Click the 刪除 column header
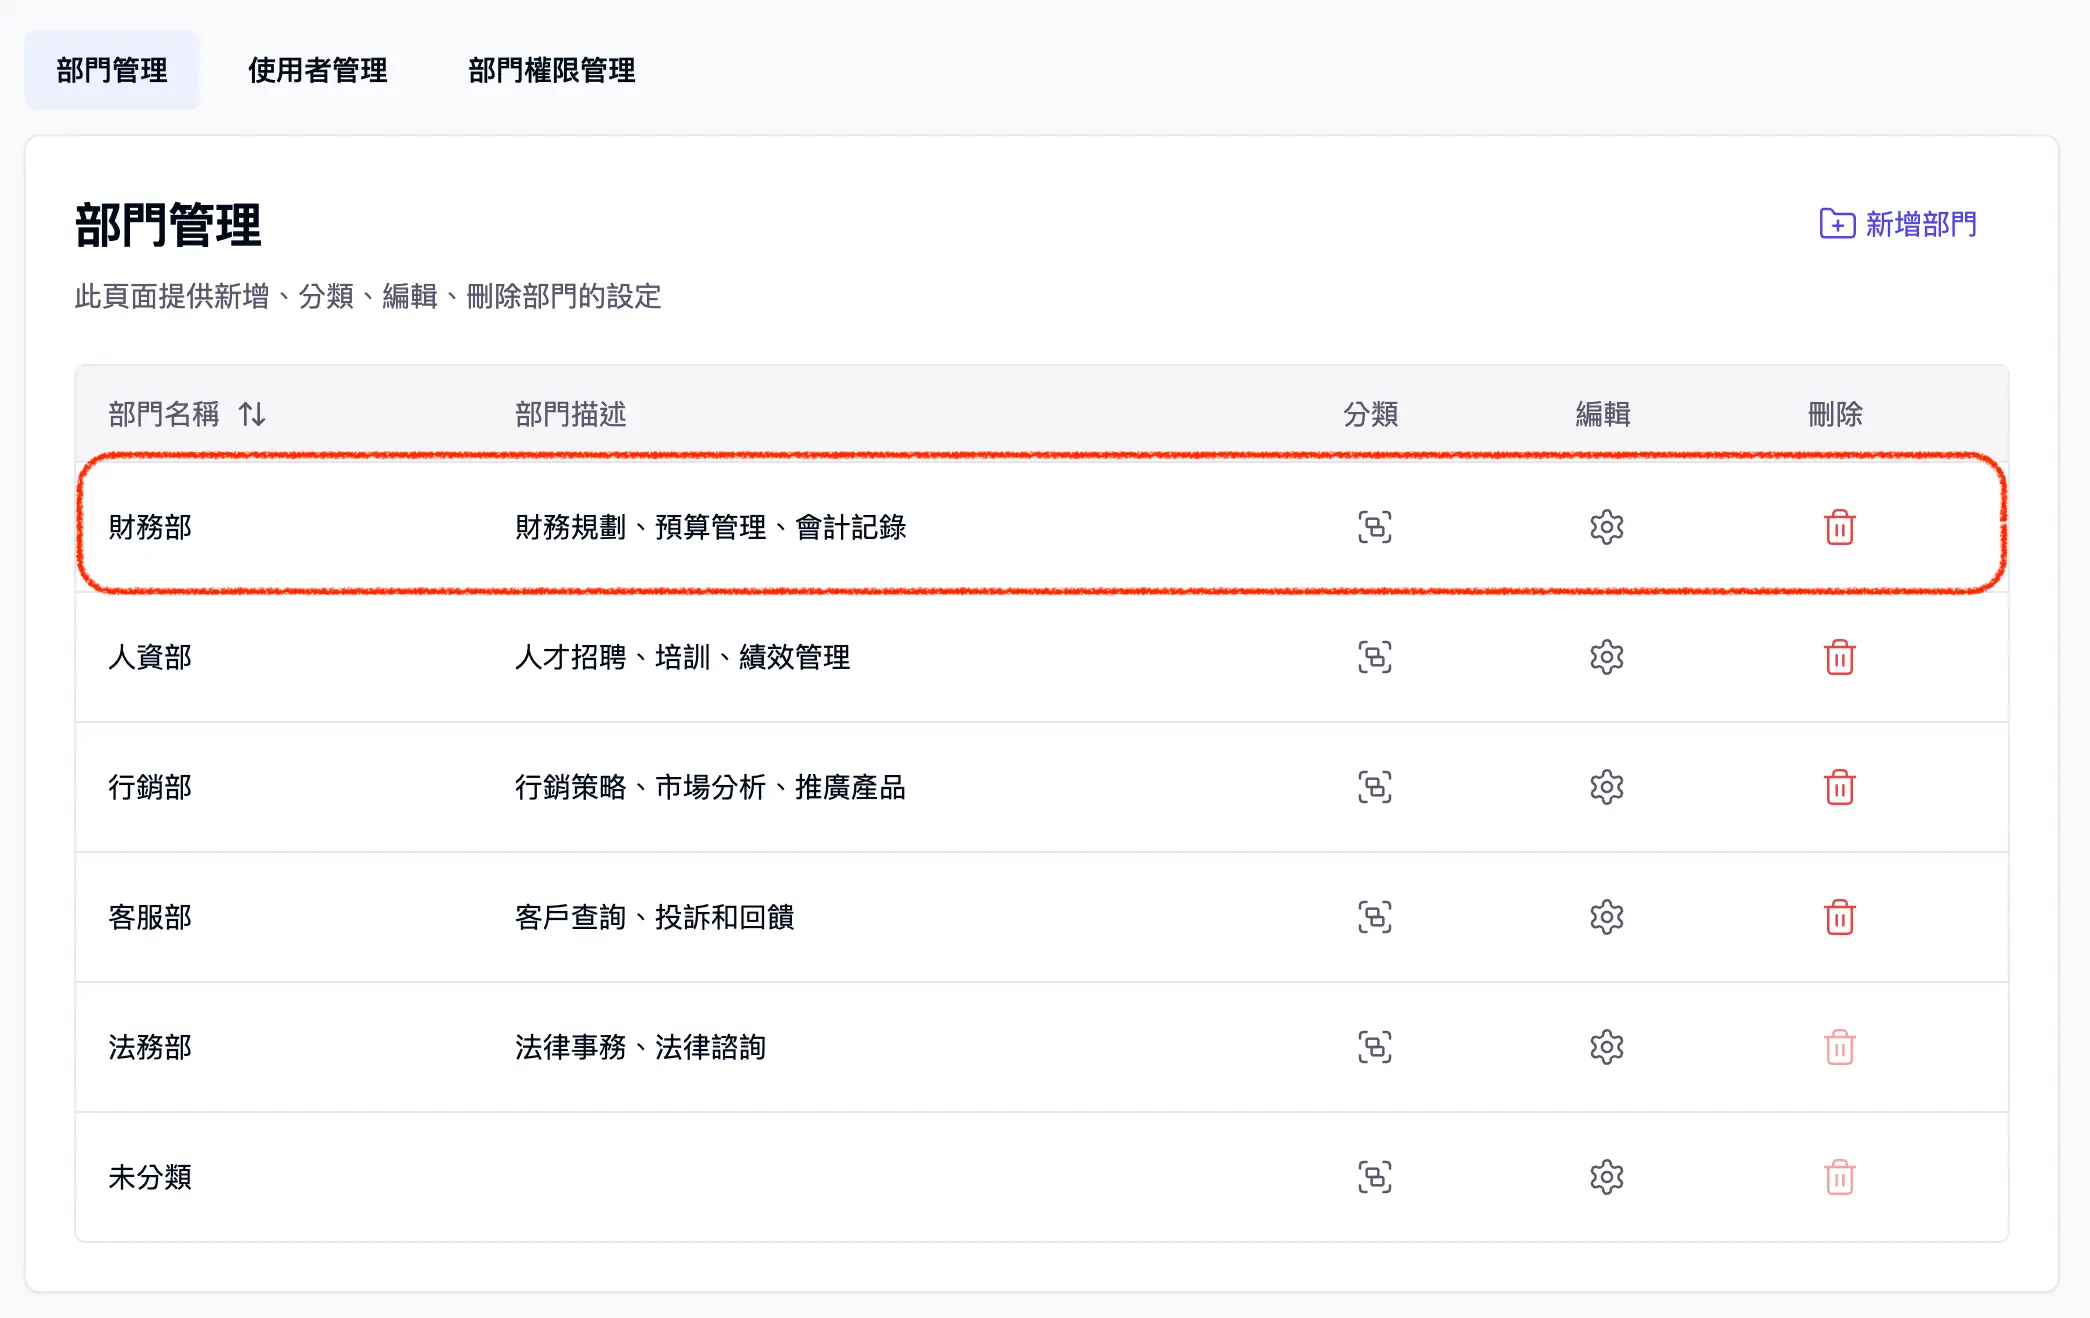Image resolution: width=2090 pixels, height=1318 pixels. point(1836,414)
